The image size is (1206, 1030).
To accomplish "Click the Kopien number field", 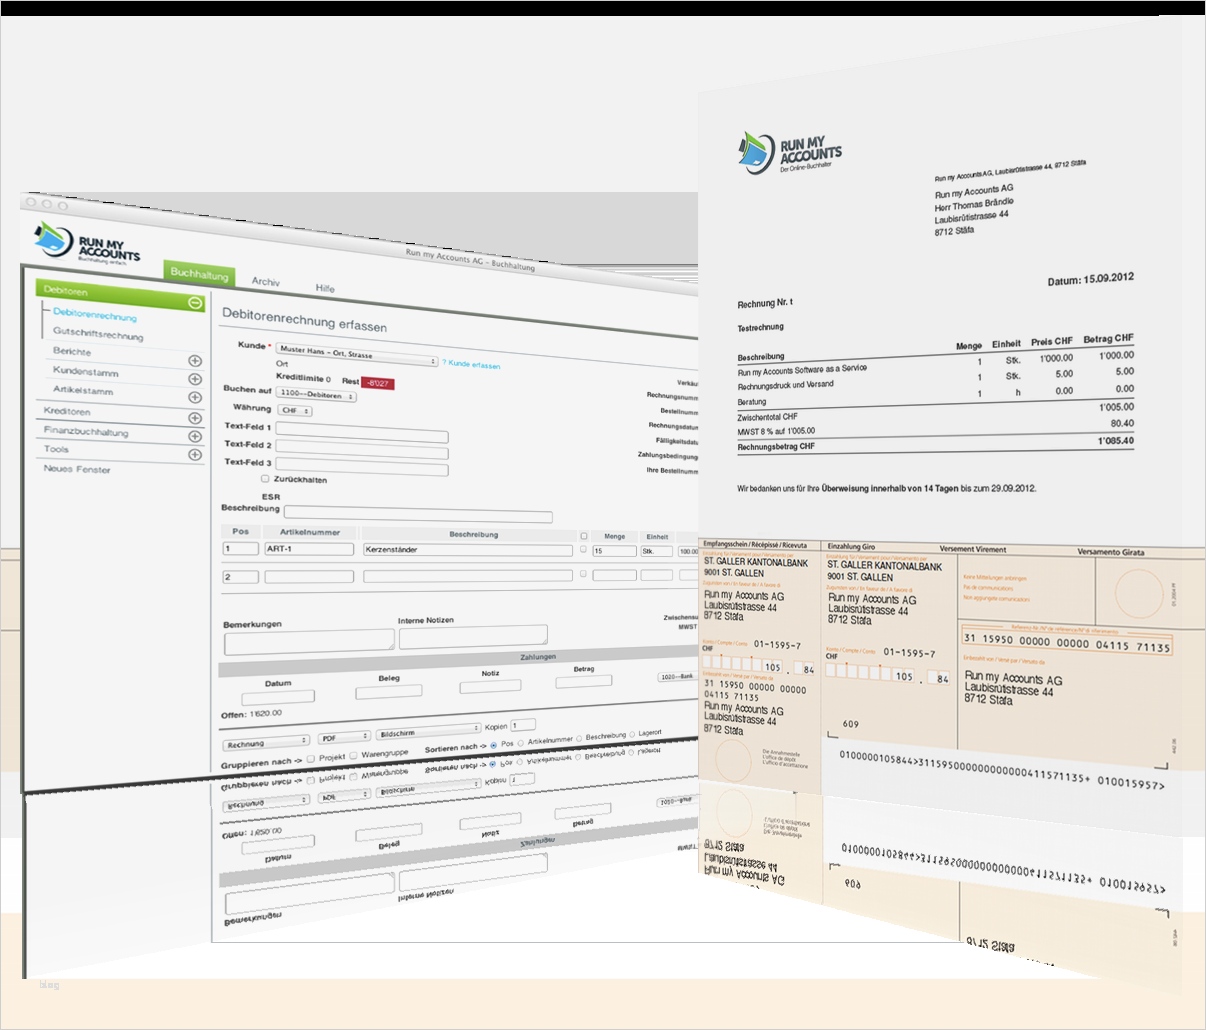I will click(x=523, y=725).
